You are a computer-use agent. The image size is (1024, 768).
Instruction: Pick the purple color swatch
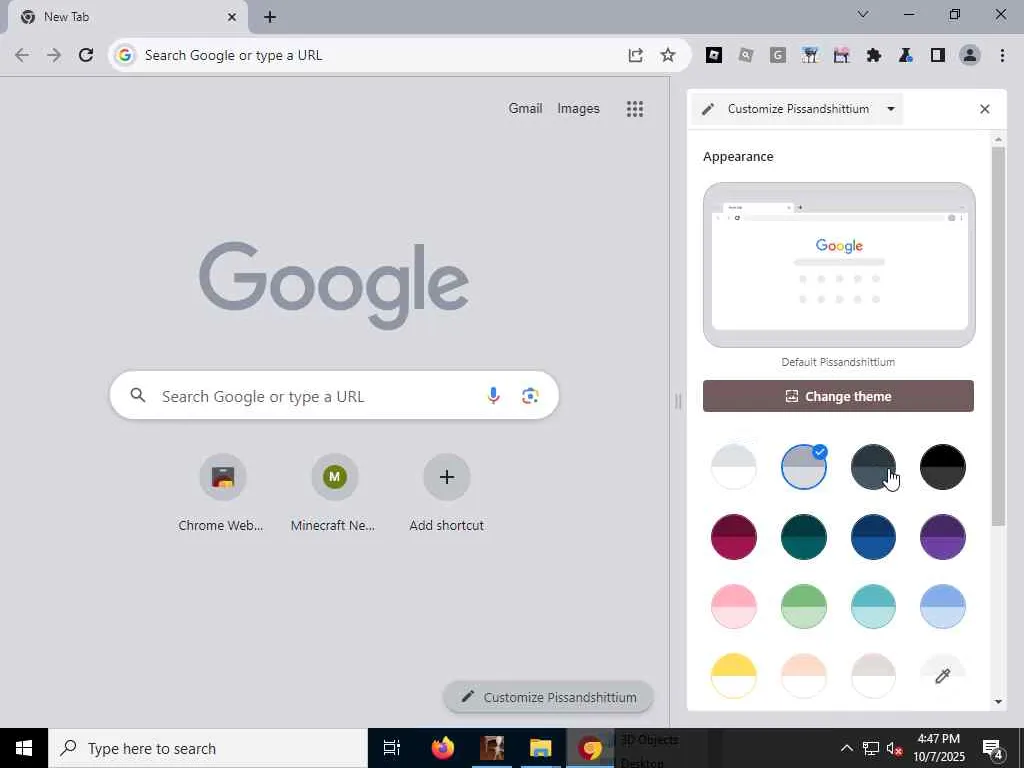pos(942,537)
